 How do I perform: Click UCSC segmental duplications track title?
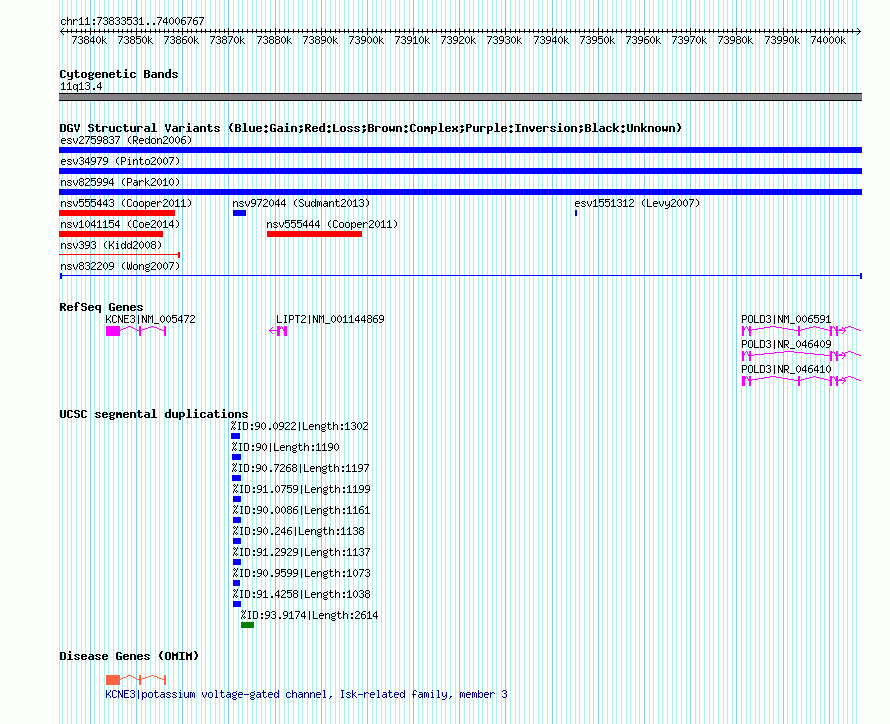pyautogui.click(x=153, y=414)
